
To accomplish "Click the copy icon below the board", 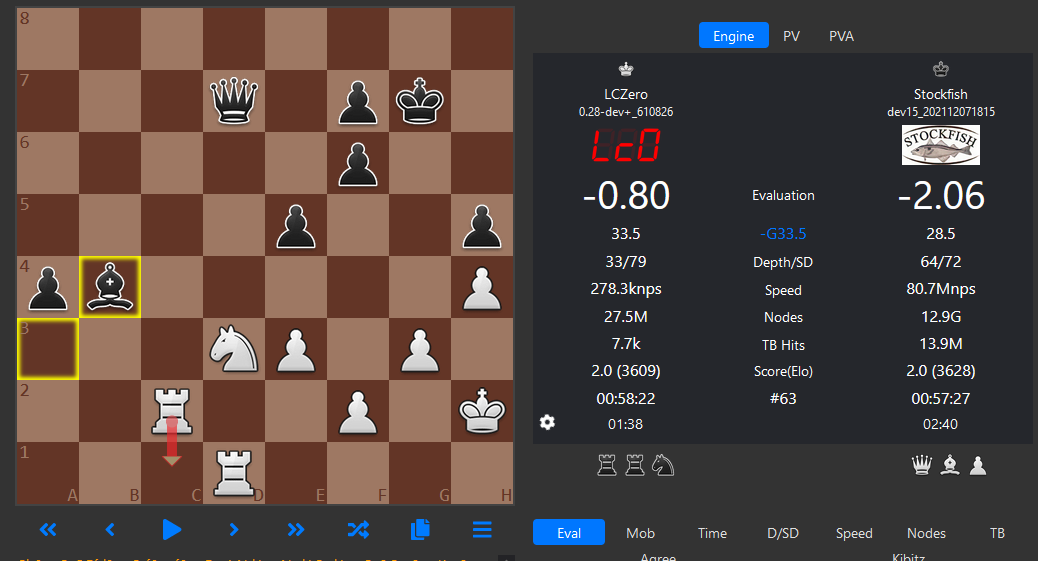I will [420, 530].
